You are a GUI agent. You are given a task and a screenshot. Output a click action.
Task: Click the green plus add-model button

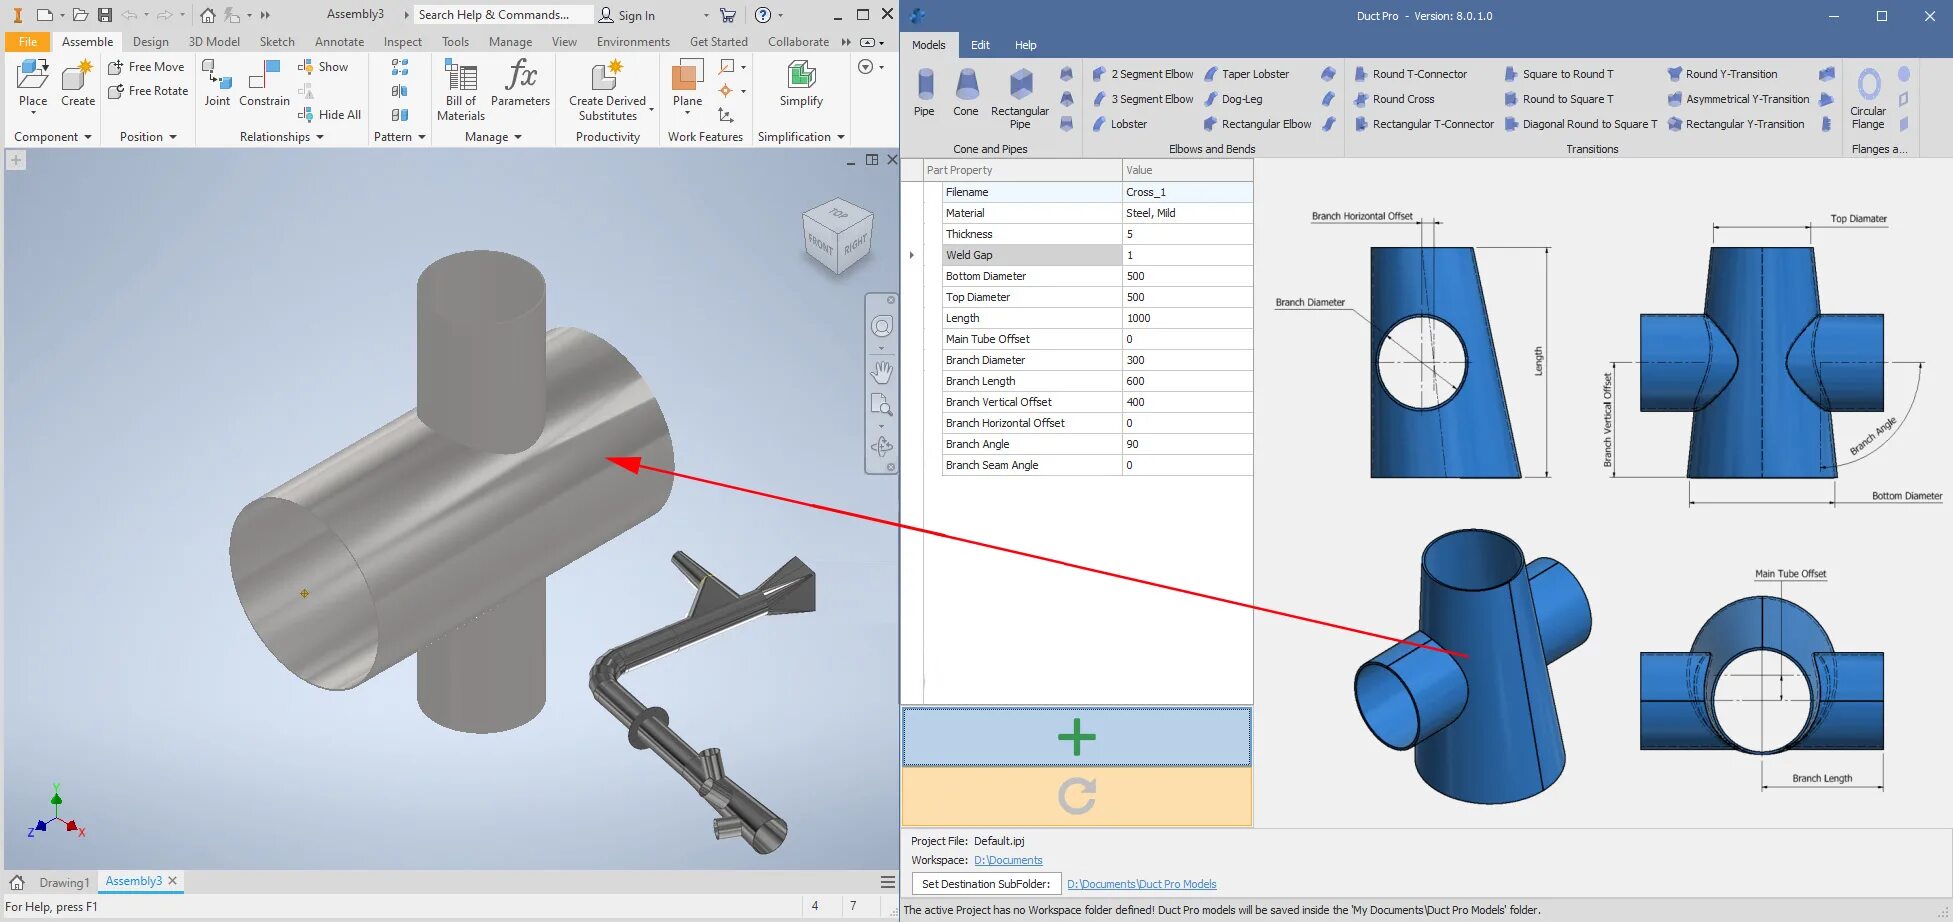tap(1077, 737)
